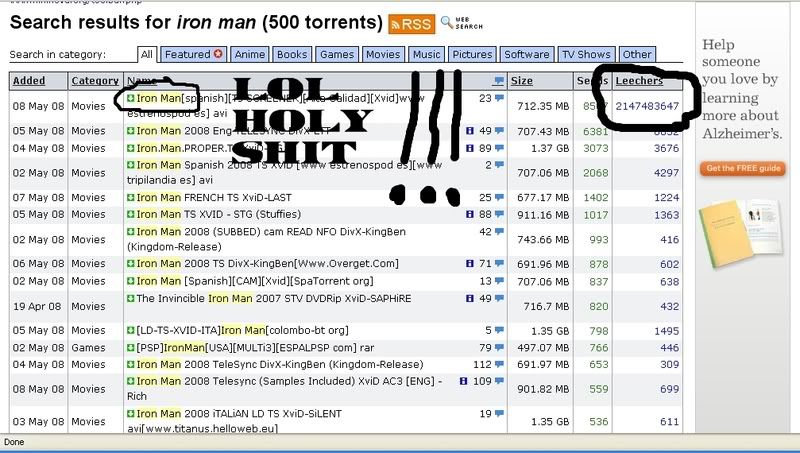800x453 pixels.
Task: Click the 716.7 MB size cell
Action: point(546,307)
